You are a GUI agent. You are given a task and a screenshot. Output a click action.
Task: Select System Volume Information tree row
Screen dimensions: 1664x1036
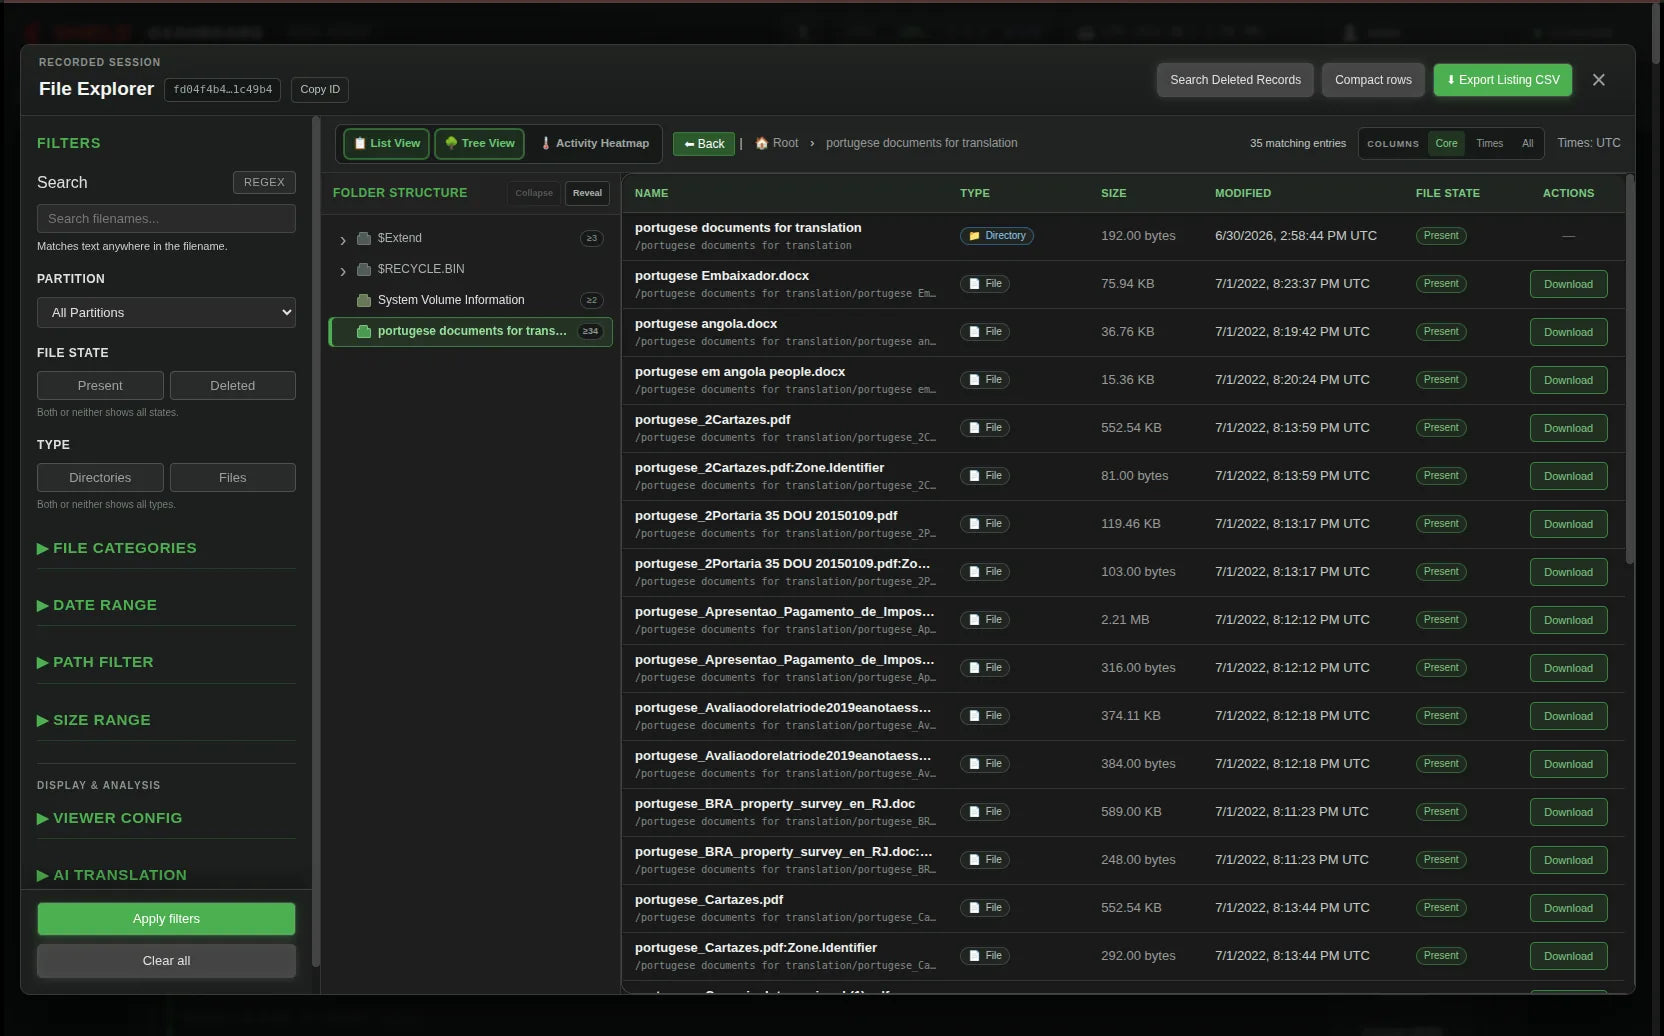pyautogui.click(x=470, y=300)
